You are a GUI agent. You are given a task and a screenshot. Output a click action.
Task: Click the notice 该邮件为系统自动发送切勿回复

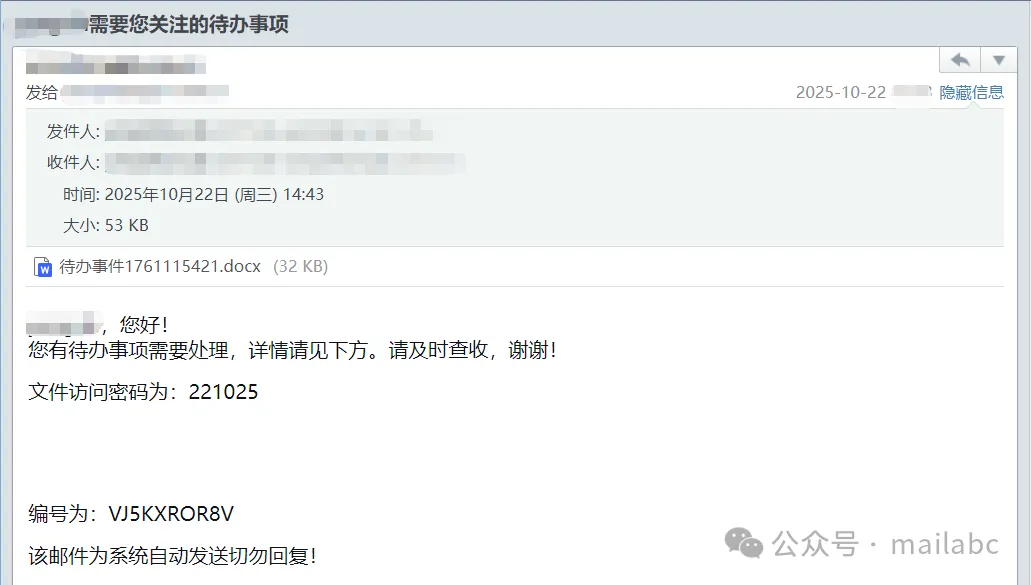(x=172, y=556)
